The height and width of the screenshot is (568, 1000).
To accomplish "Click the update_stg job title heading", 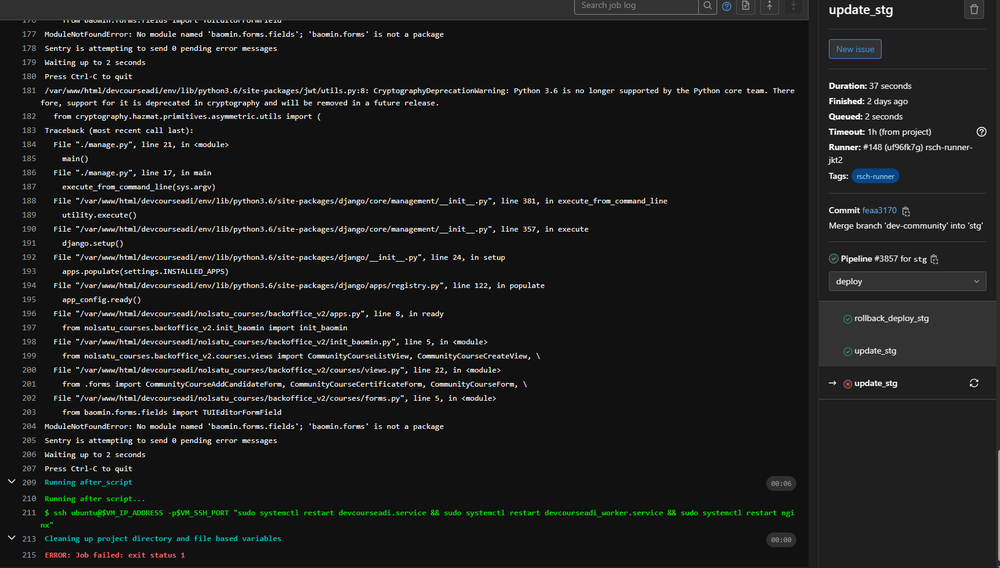I will tap(860, 10).
